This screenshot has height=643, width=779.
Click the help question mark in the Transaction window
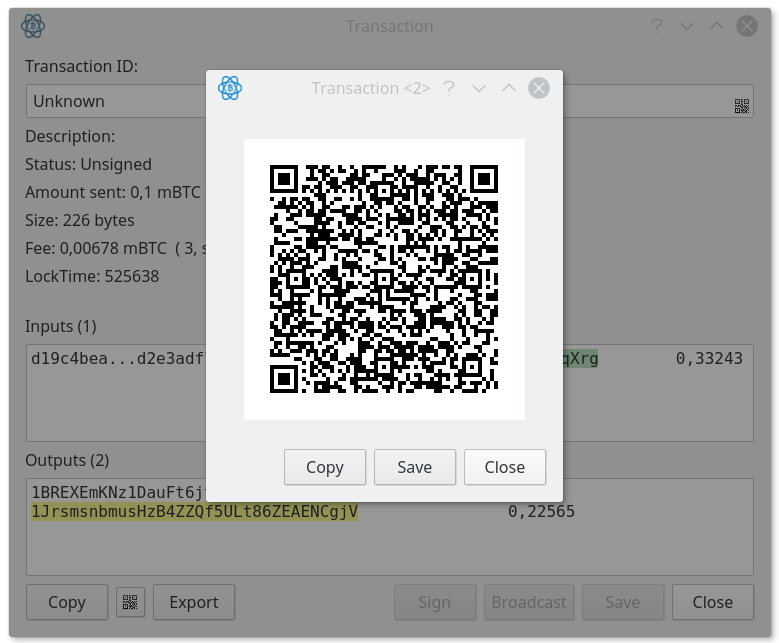(657, 26)
